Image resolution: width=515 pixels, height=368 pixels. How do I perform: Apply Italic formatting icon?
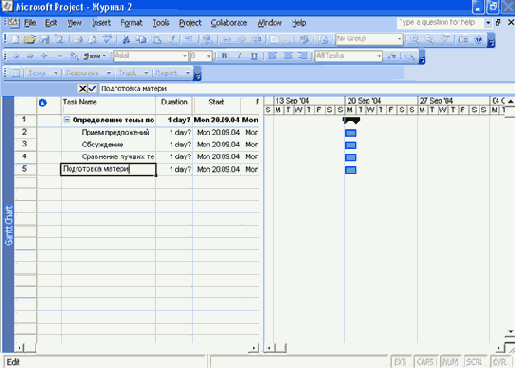coord(239,56)
